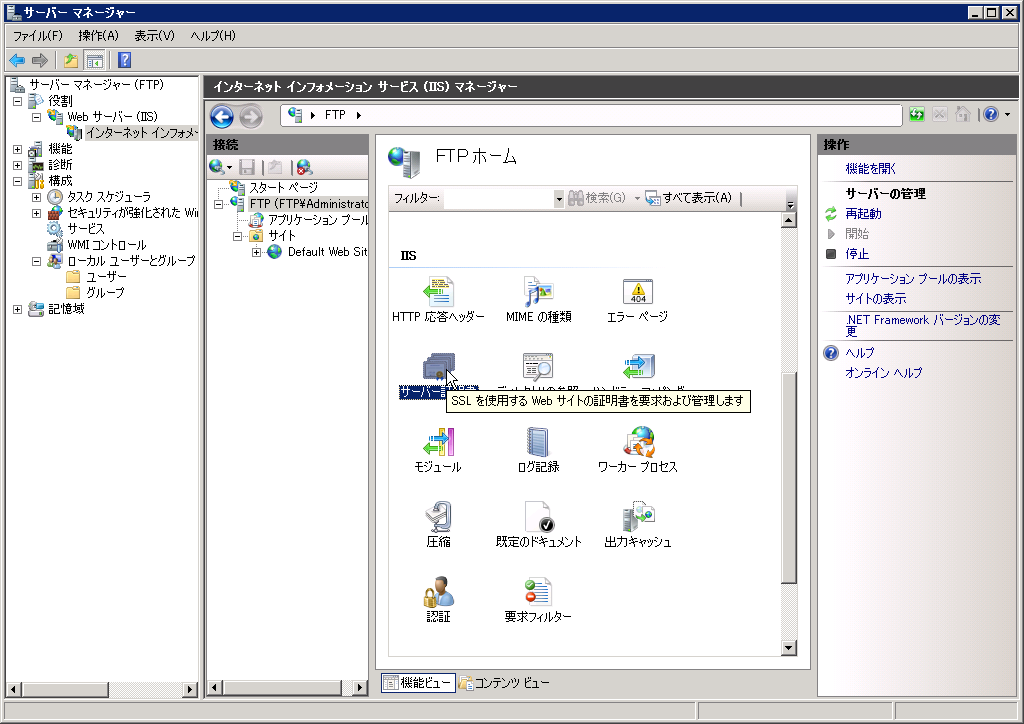Open the 表示(V) menu
The height and width of the screenshot is (724, 1024).
pos(155,36)
